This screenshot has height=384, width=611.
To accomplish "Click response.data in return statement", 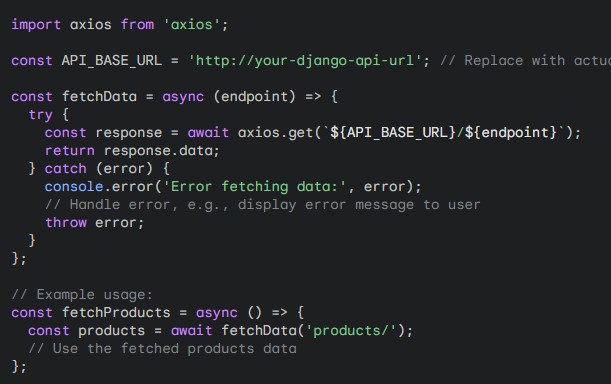I will [x=158, y=151].
